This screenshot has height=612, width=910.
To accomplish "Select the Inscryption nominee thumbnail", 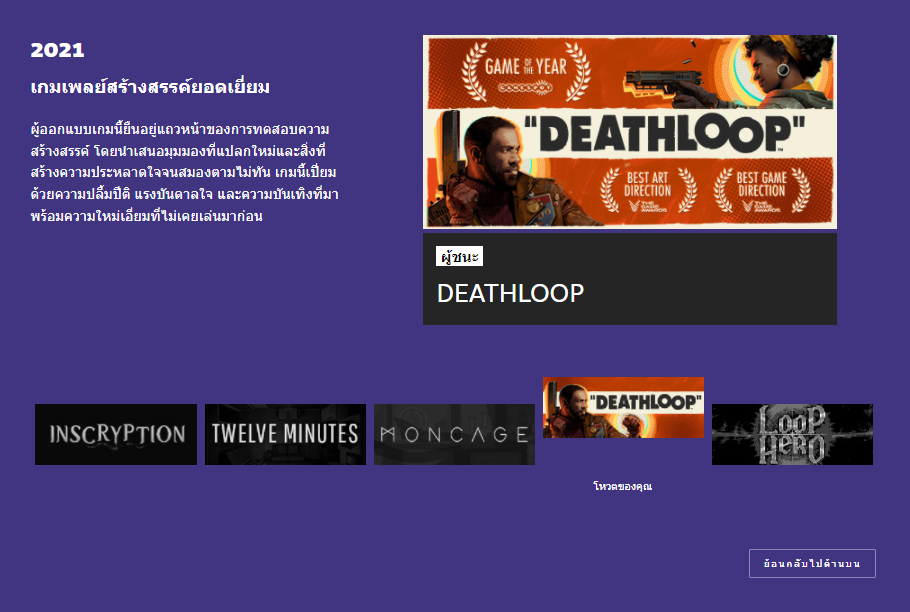I will [x=116, y=434].
